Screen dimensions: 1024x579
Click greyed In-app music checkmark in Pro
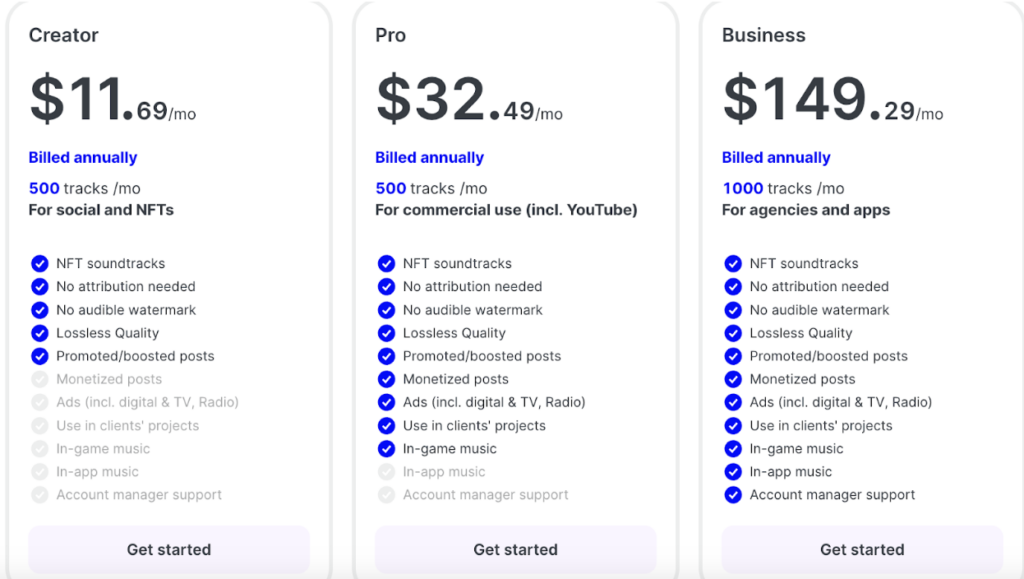(387, 472)
